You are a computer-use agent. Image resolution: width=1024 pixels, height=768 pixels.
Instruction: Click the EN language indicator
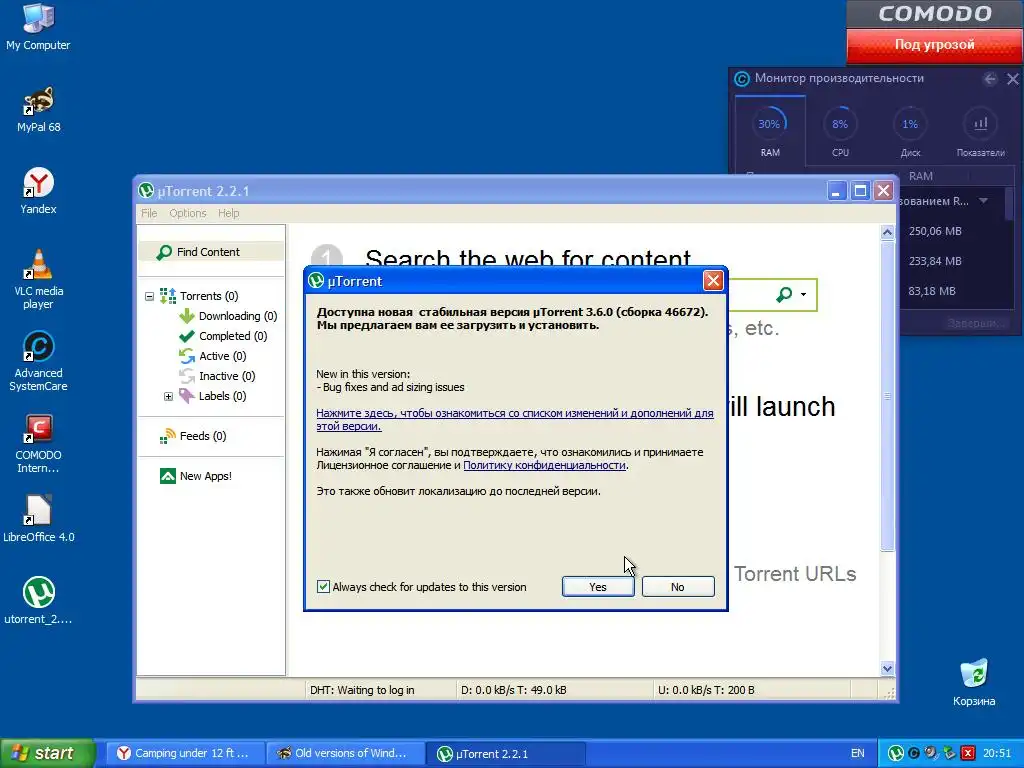(x=857, y=753)
